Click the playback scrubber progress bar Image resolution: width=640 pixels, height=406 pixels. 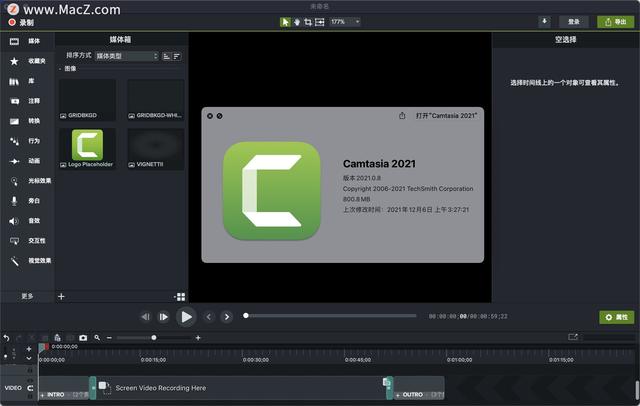tap(330, 315)
